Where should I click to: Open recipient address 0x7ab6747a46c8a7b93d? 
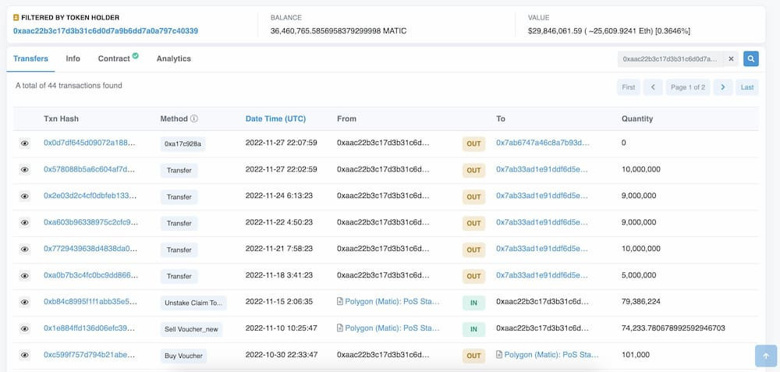[x=543, y=143]
